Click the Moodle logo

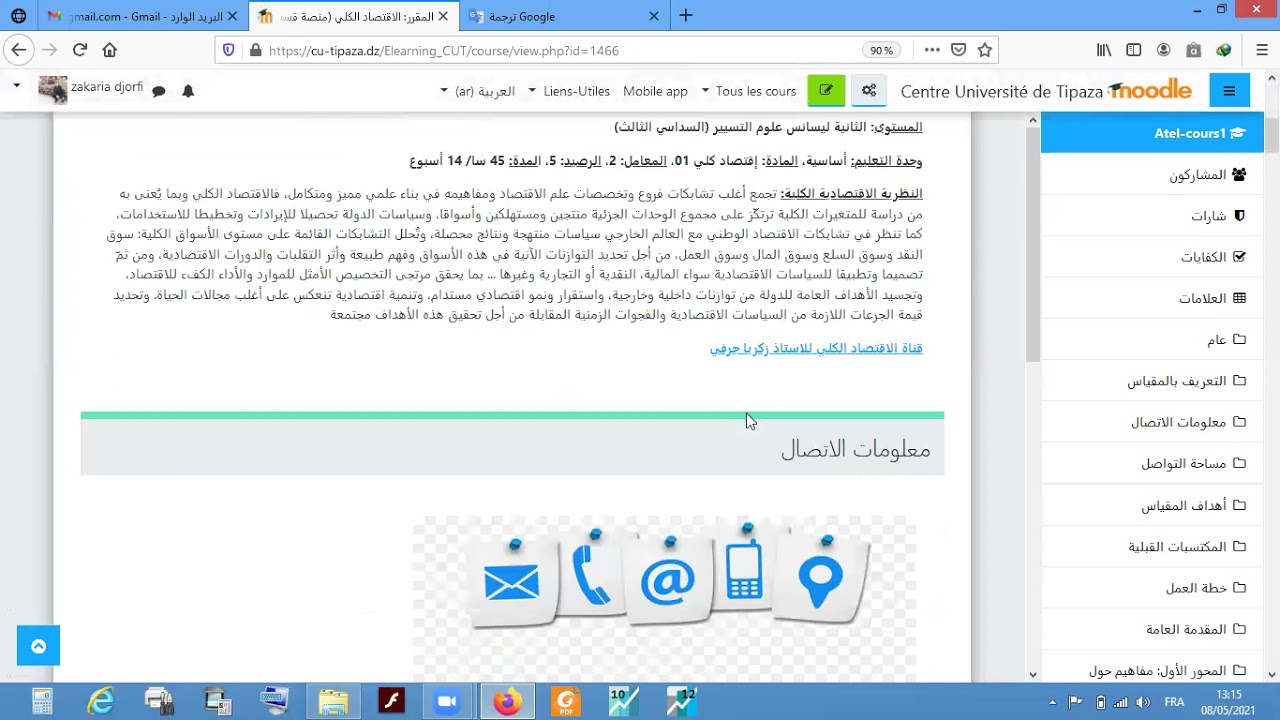tap(1150, 90)
